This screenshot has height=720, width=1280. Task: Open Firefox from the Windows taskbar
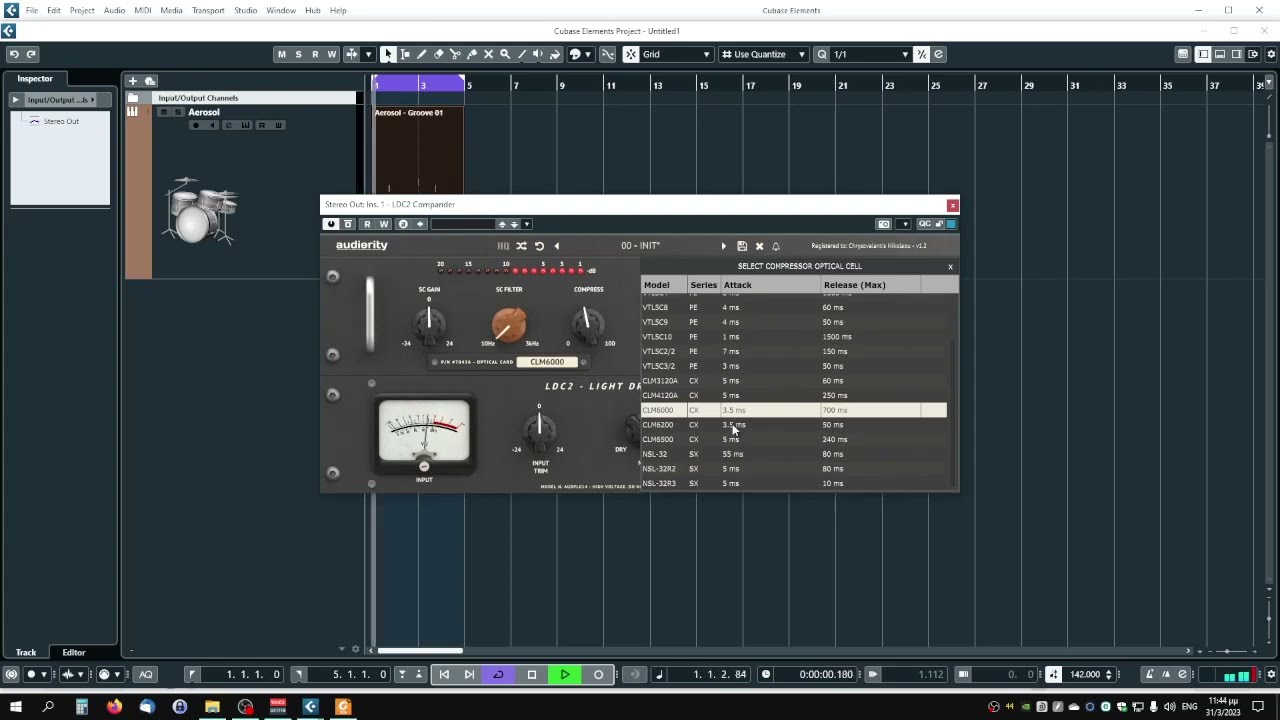coord(114,707)
